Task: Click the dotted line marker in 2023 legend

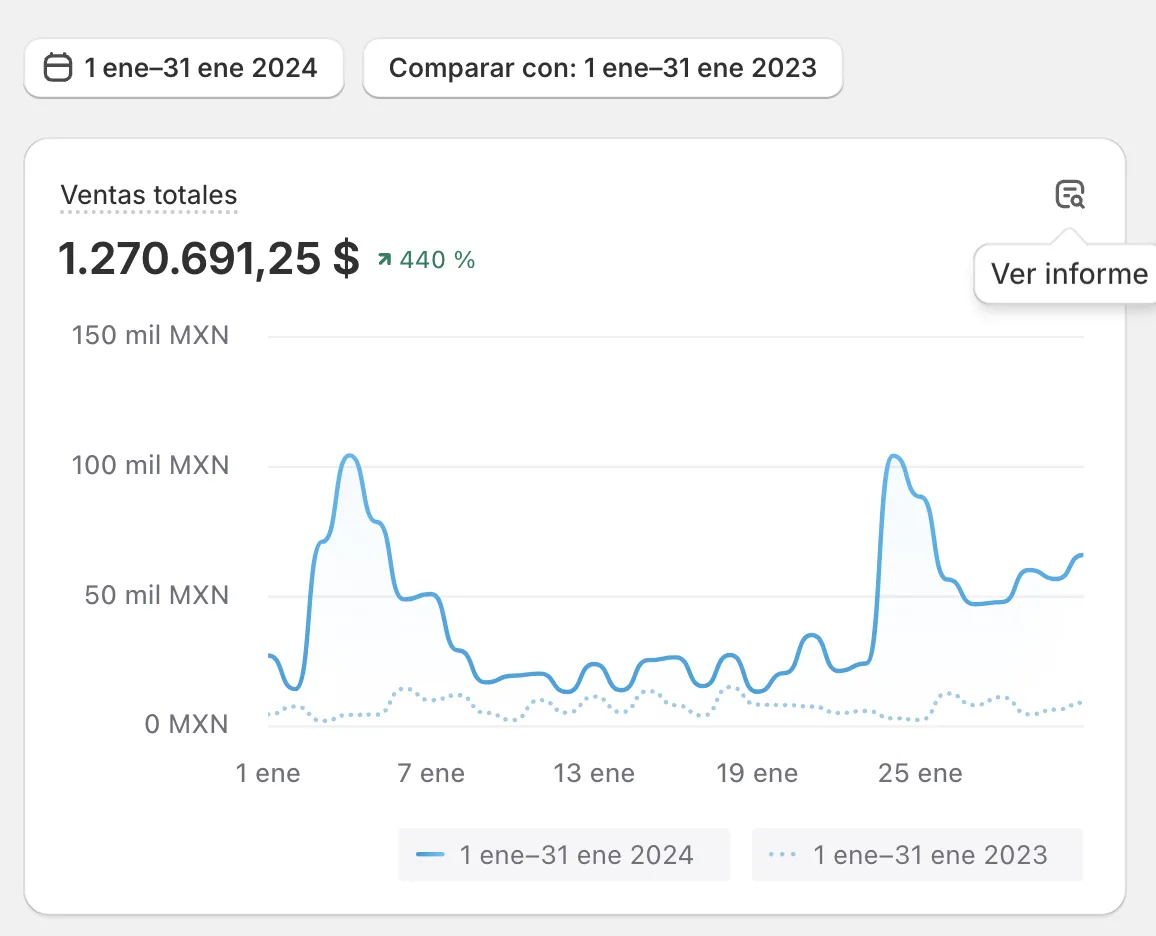Action: click(783, 855)
